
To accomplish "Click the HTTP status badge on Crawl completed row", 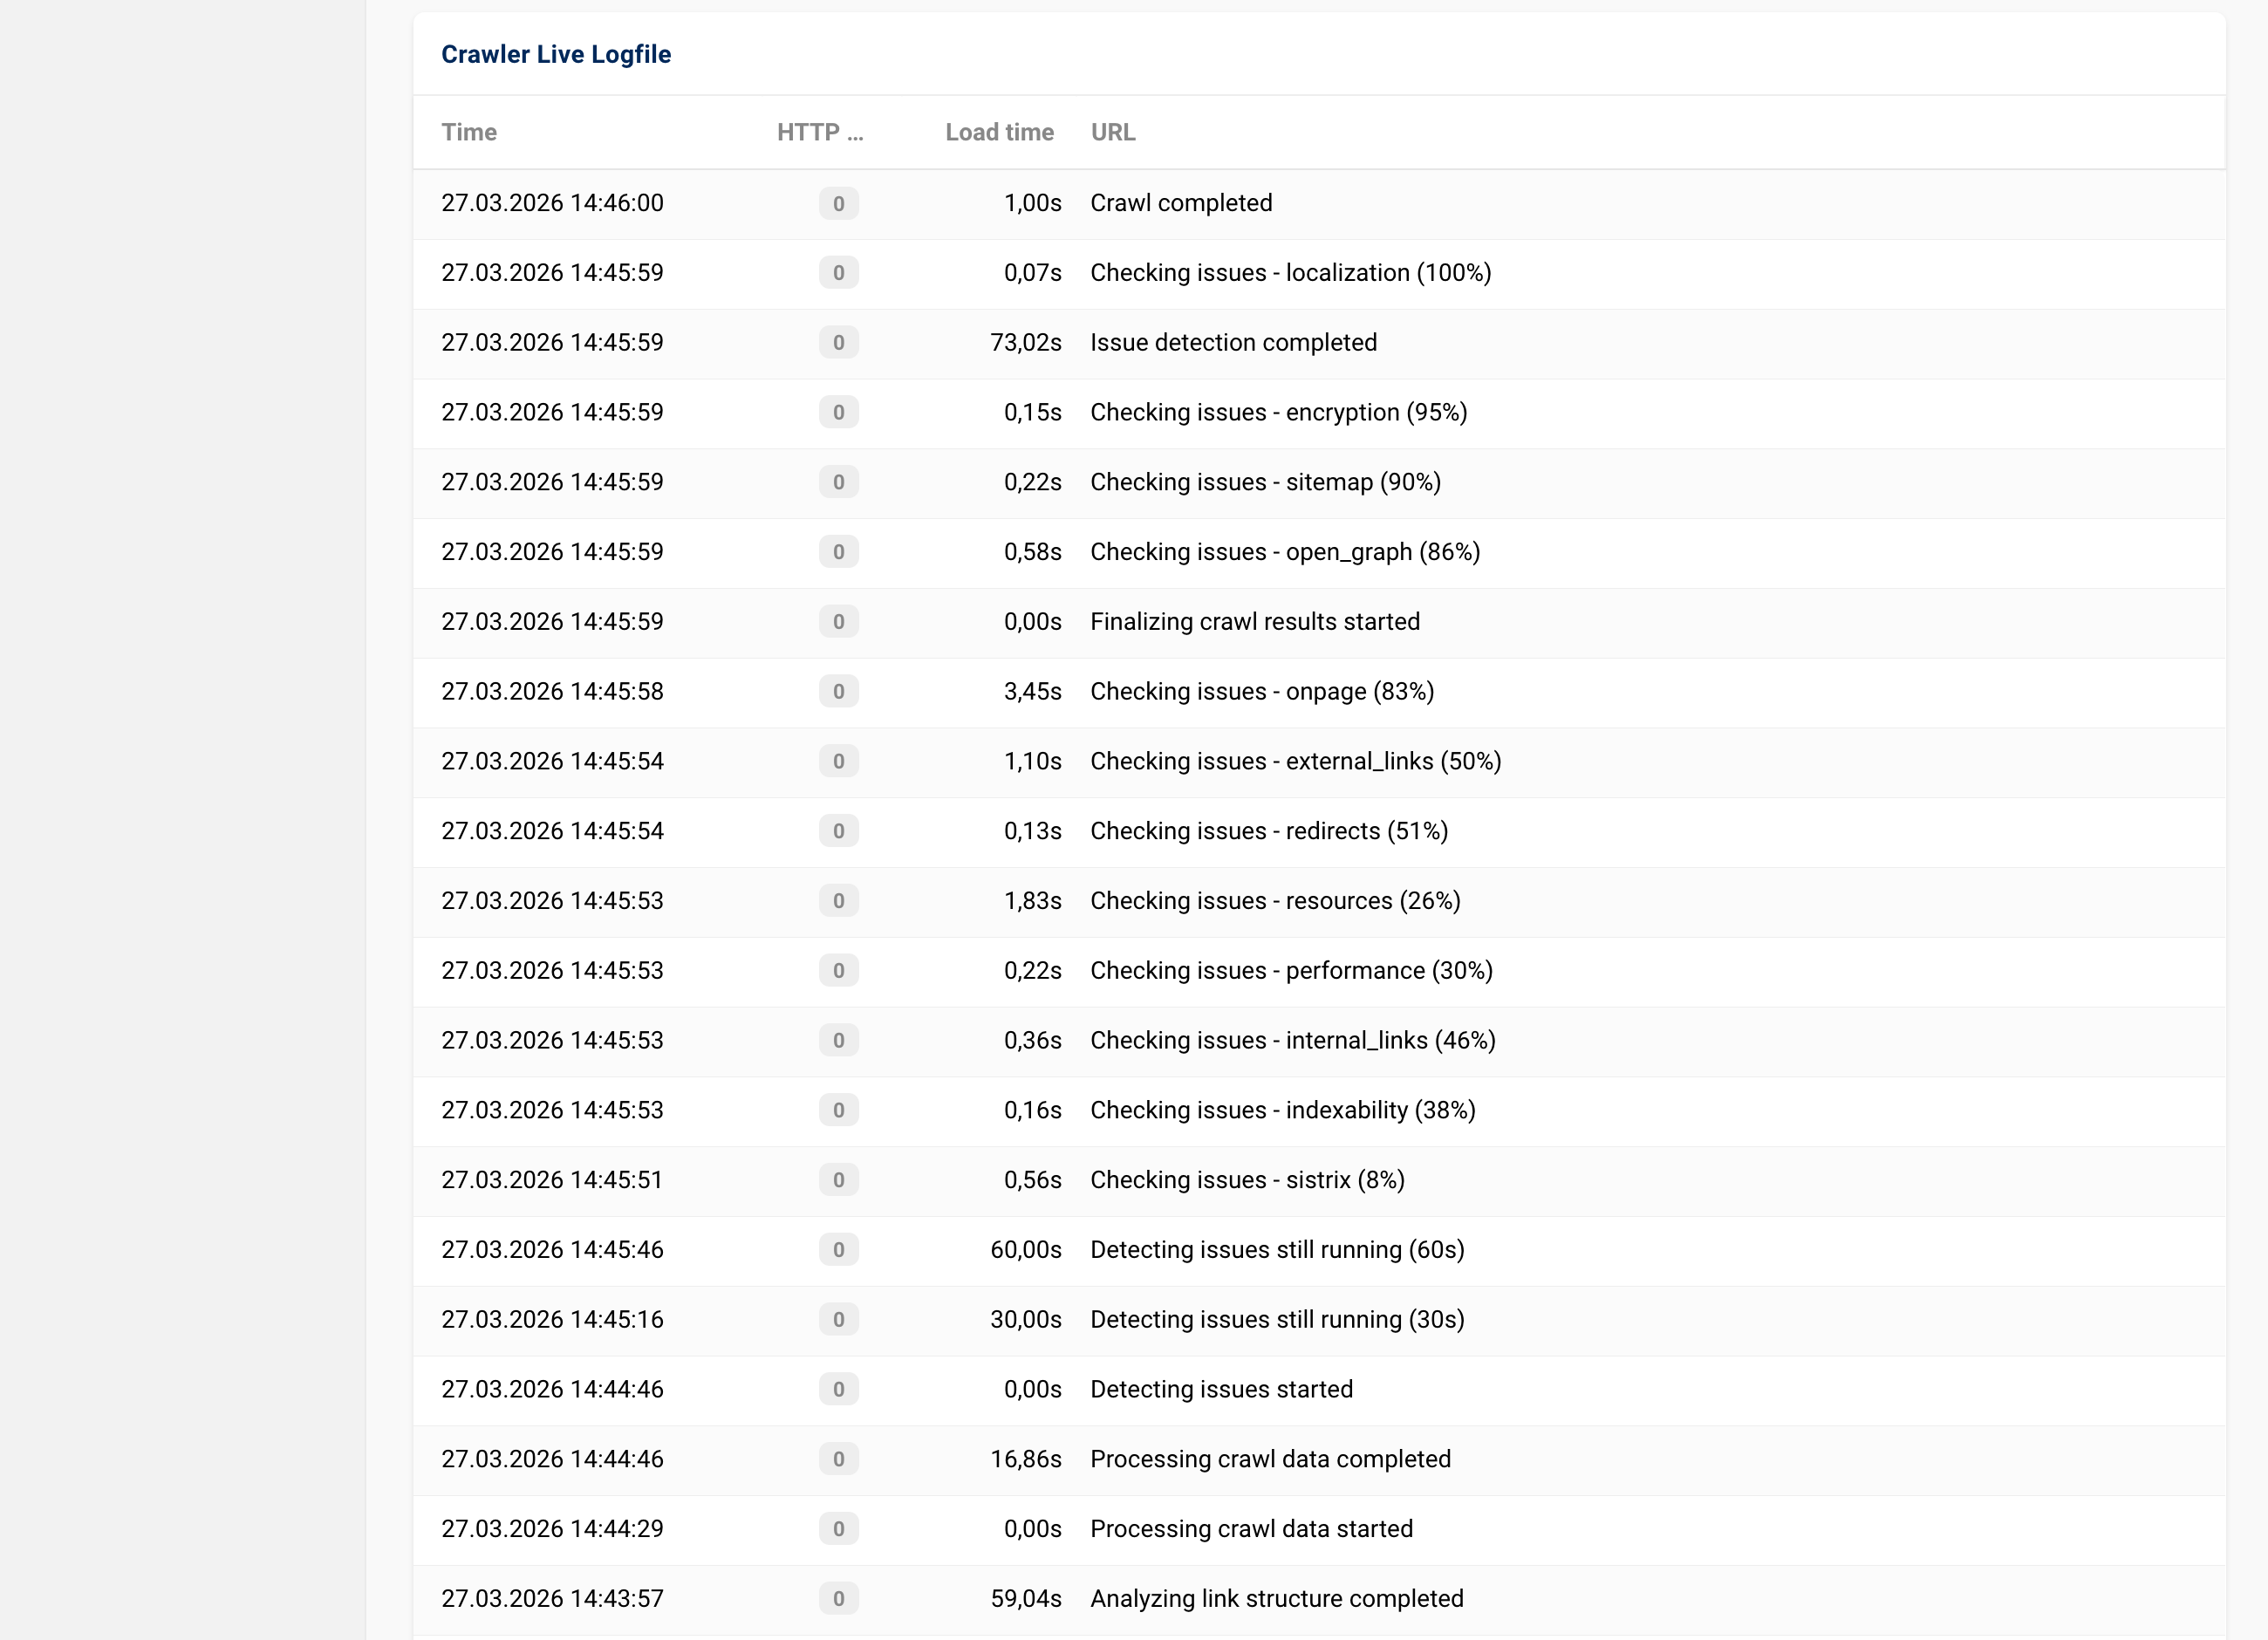I will tap(838, 202).
